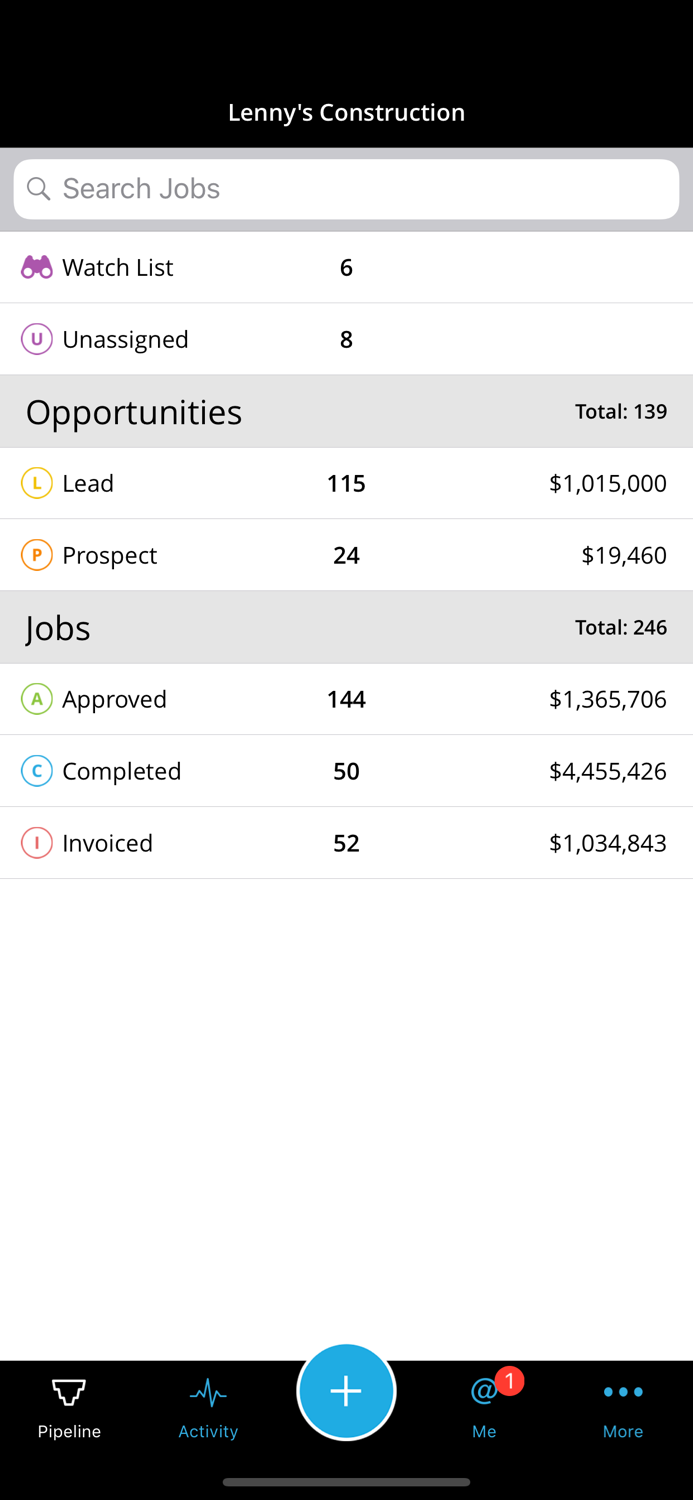
Task: Tap the blue plus button
Action: tap(346, 1391)
